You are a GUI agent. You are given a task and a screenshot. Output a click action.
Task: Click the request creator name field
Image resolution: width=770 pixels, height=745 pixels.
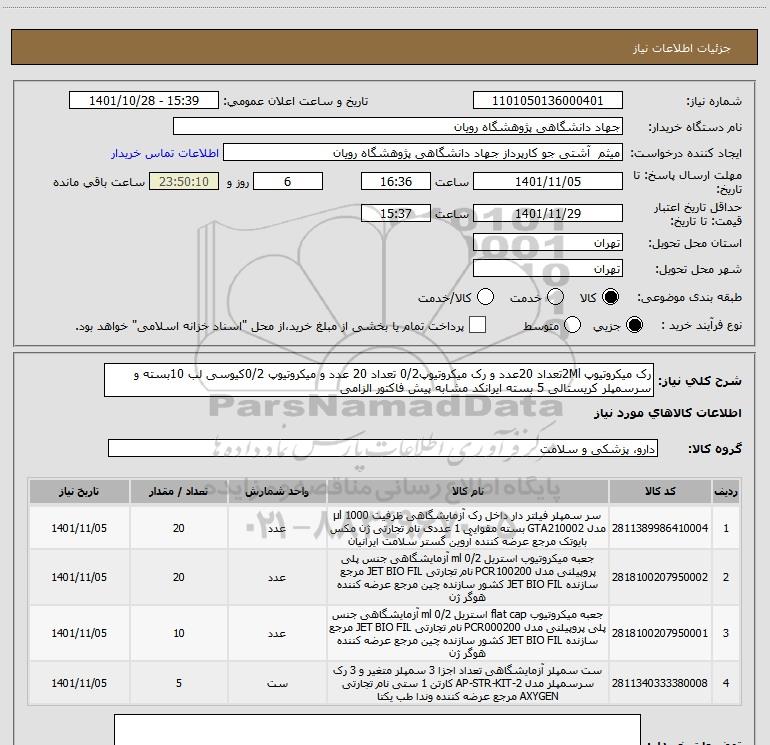point(423,153)
